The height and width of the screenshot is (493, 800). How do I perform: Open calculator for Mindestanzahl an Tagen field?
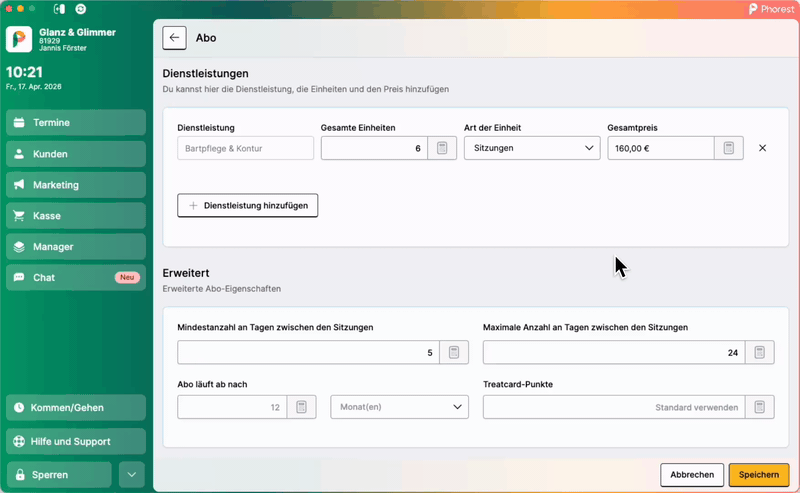[454, 352]
